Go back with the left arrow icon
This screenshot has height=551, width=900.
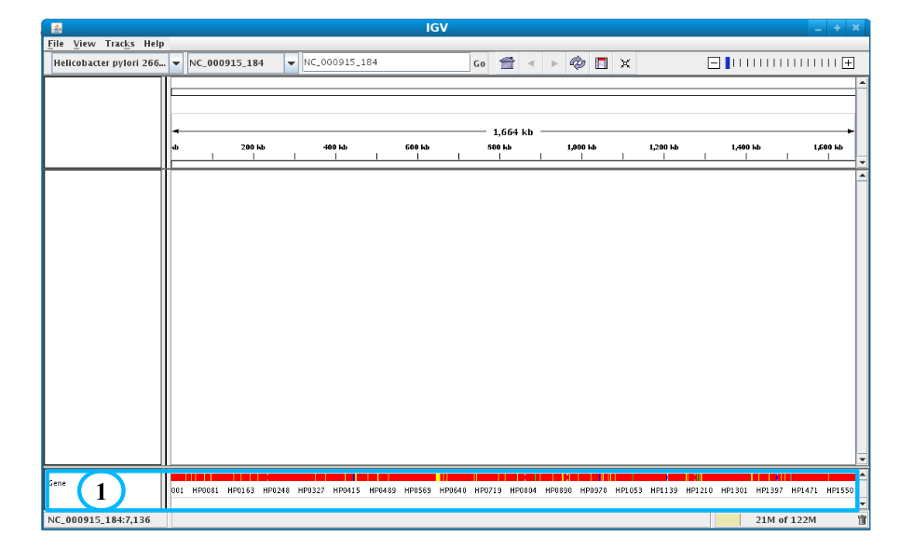click(x=531, y=63)
